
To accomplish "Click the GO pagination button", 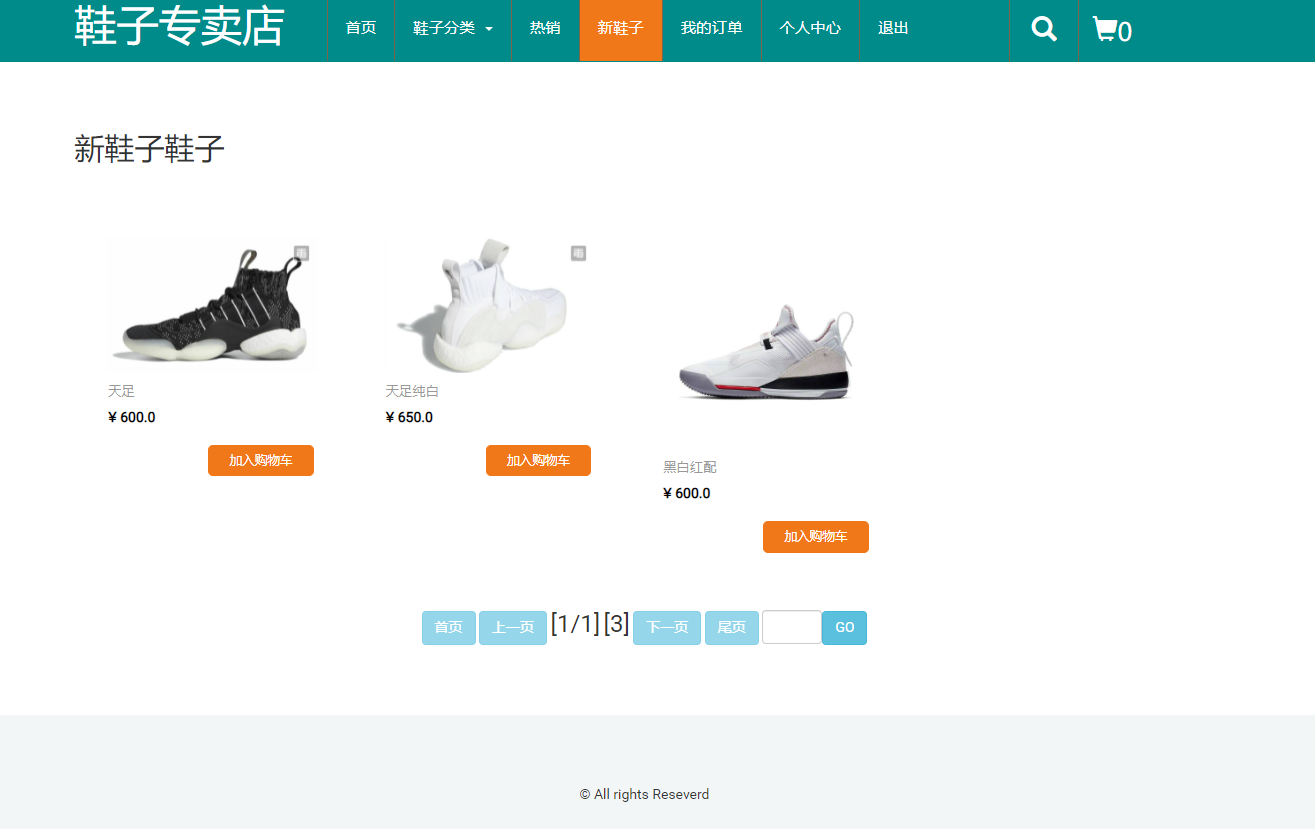I will point(845,628).
